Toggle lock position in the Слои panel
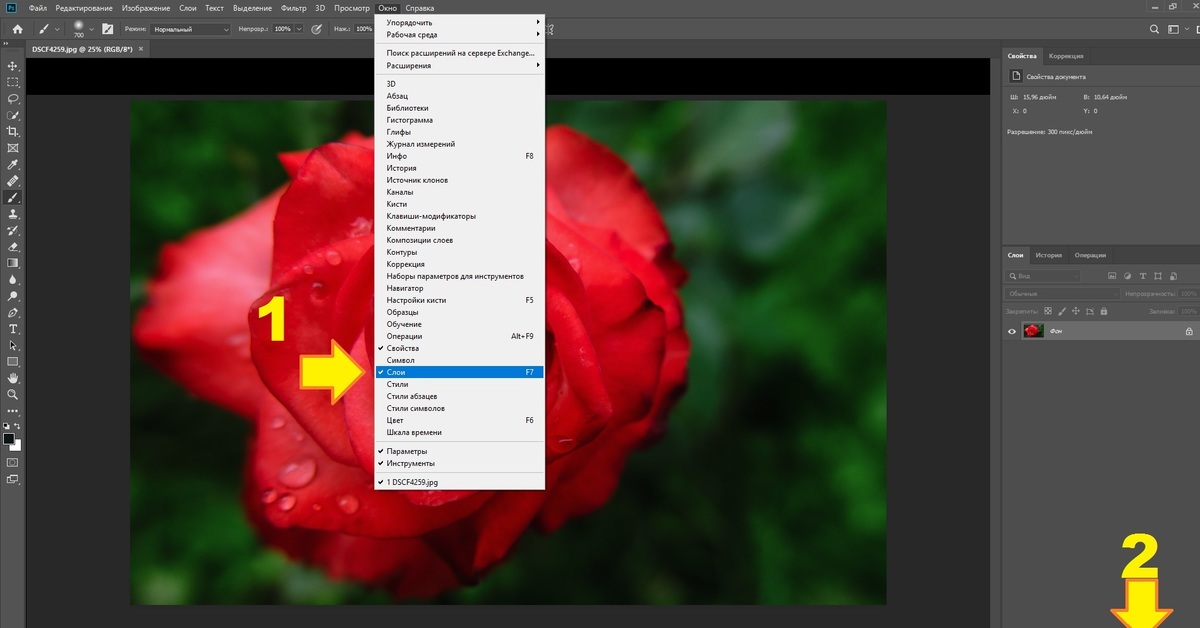 tap(1075, 311)
